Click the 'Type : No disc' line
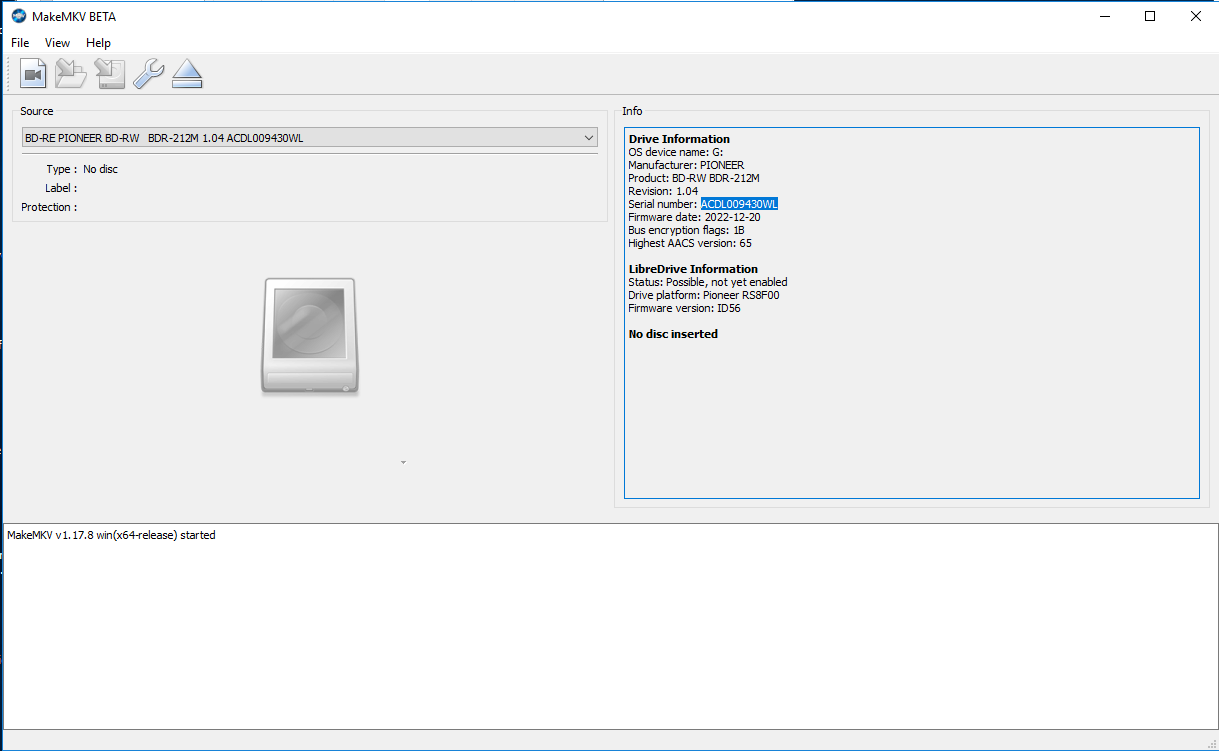The width and height of the screenshot is (1219, 751). pyautogui.click(x=82, y=169)
